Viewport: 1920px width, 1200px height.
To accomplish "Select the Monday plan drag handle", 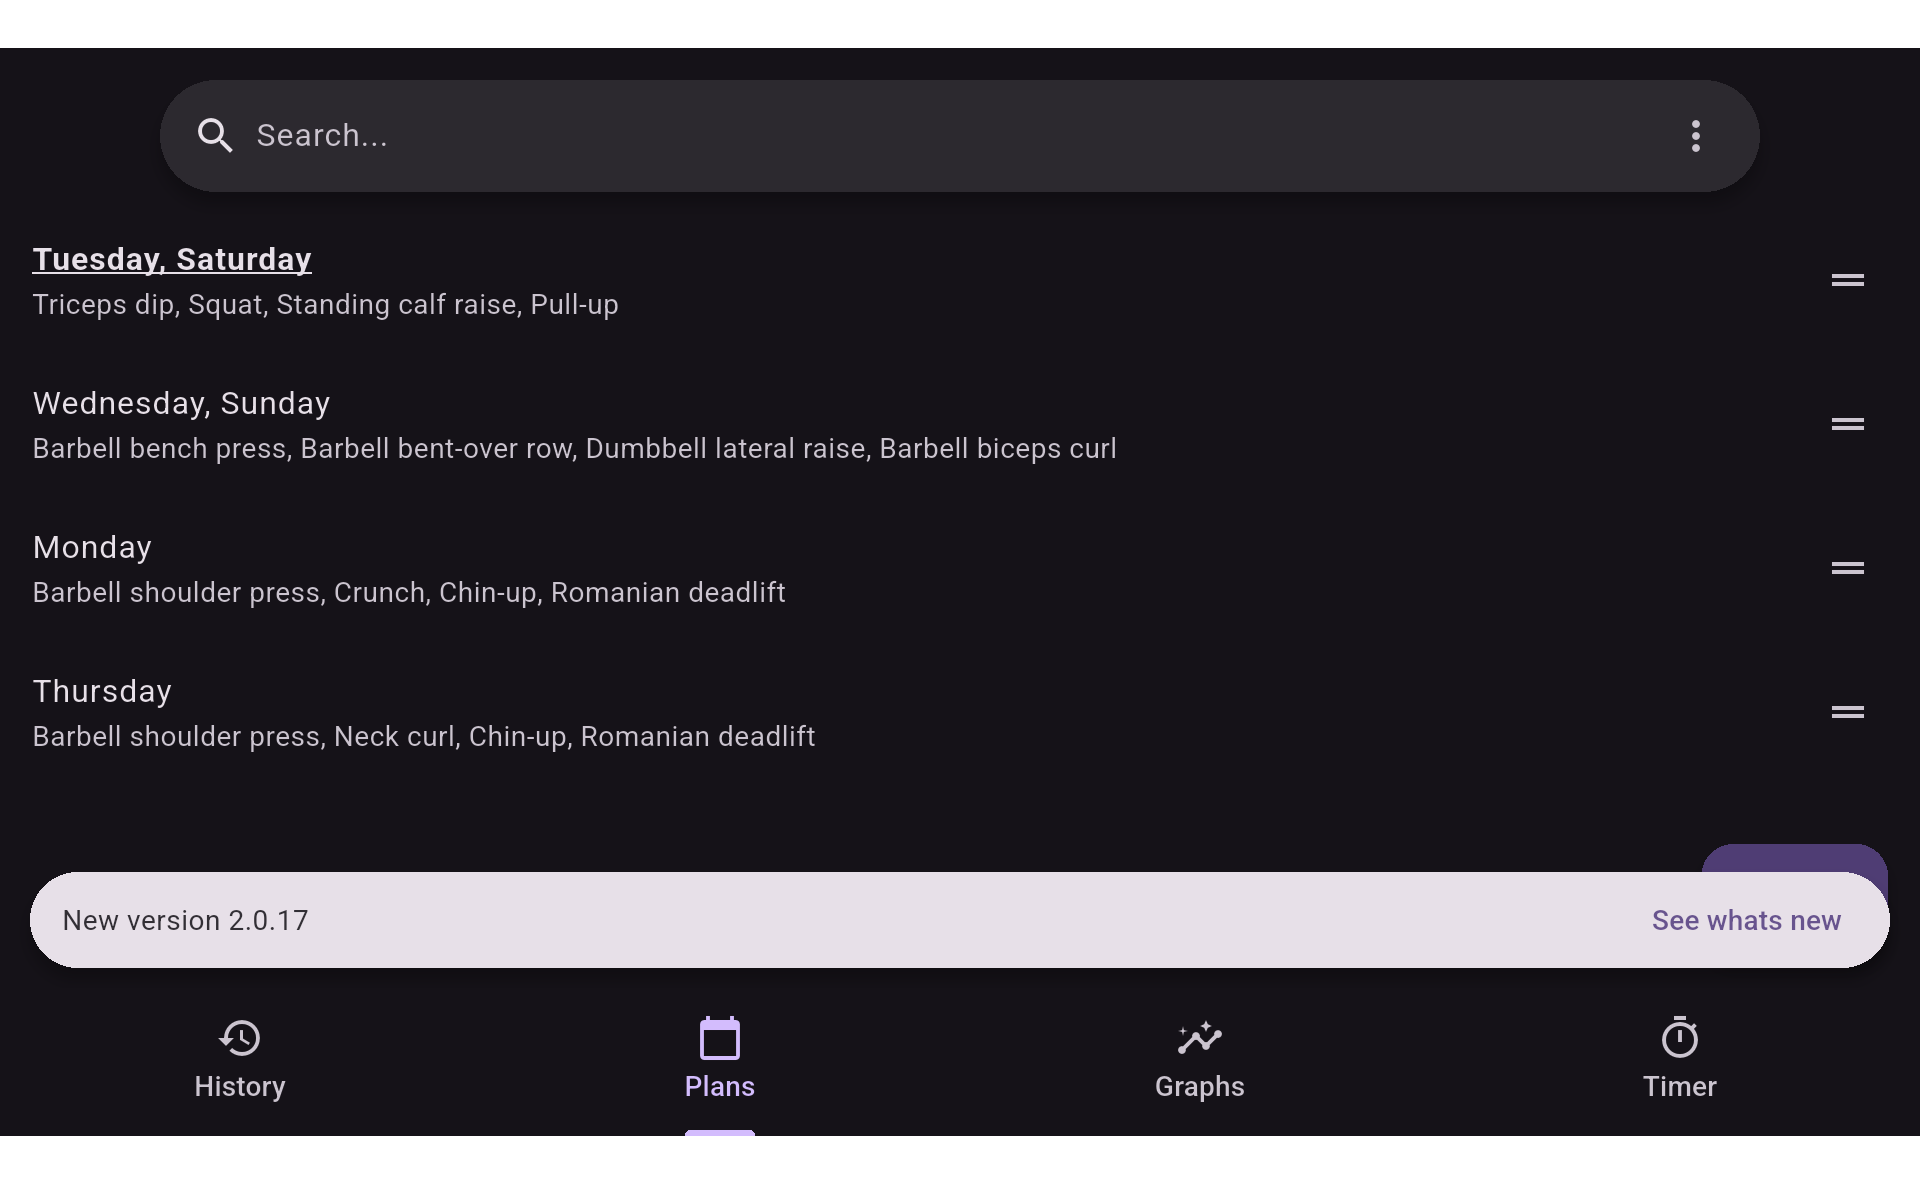I will (x=1847, y=568).
